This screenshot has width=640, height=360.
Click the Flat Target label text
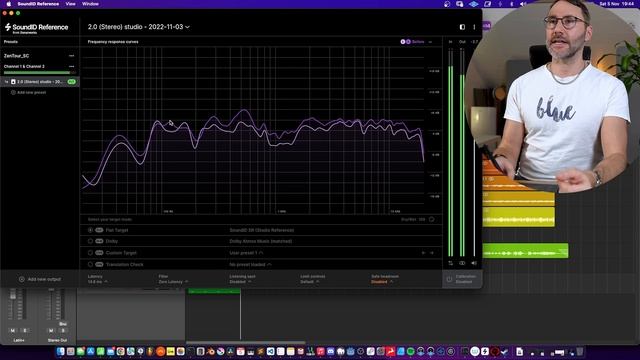tap(117, 230)
